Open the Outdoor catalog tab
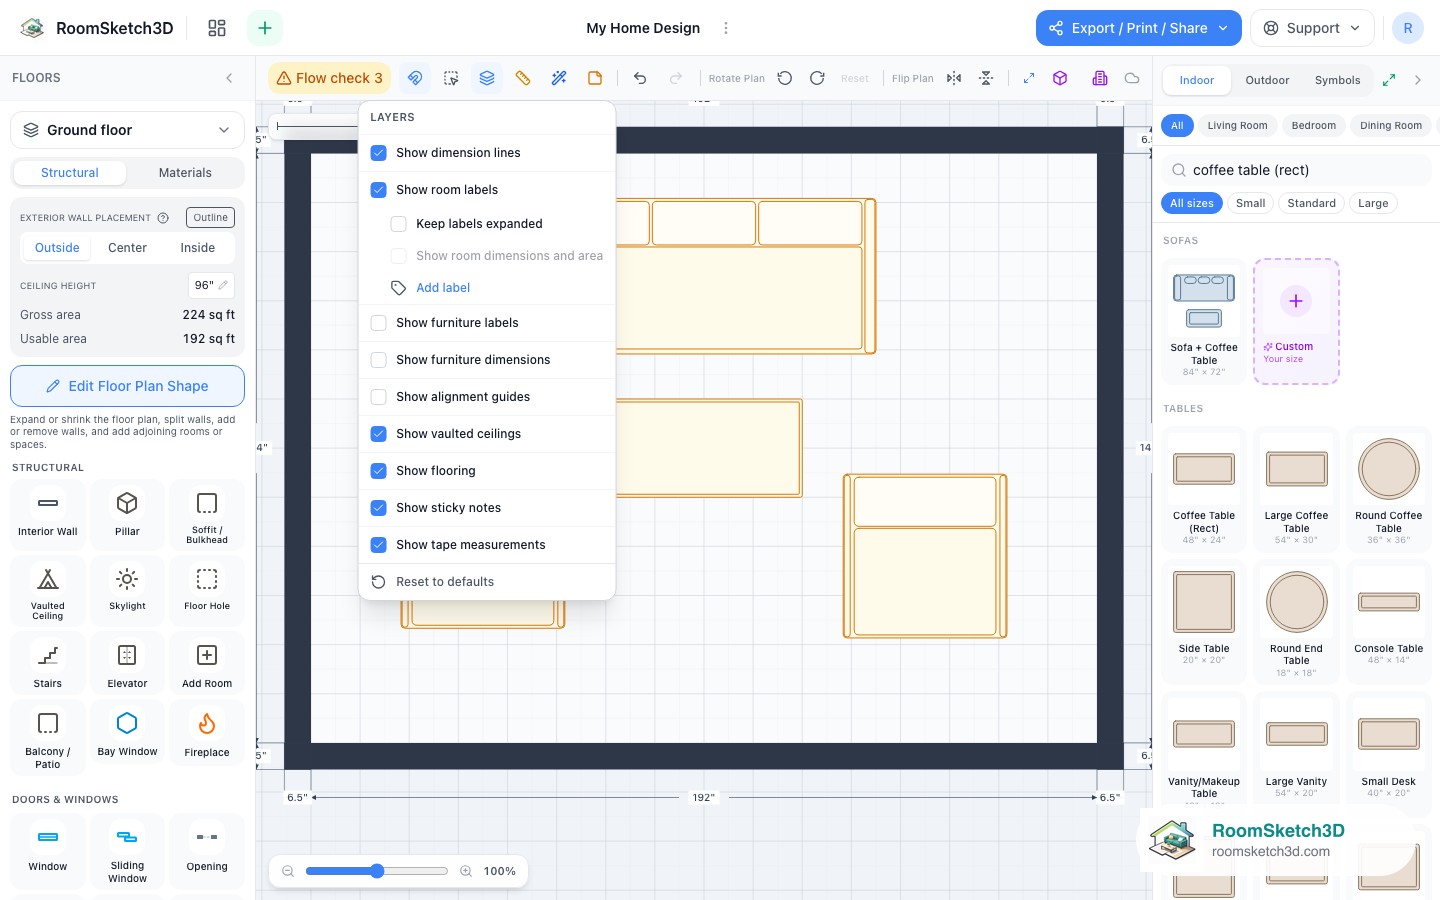Screen dimensions: 1440x900 (1267, 80)
